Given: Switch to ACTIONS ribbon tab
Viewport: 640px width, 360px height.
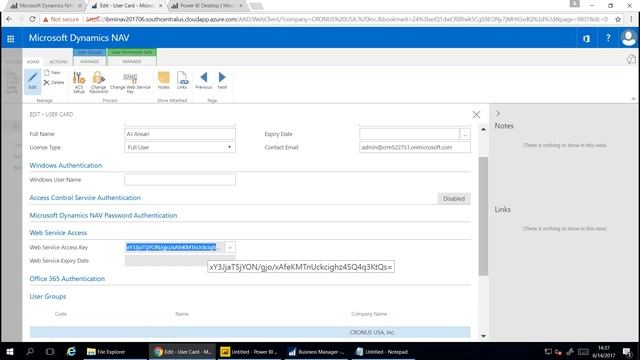Looking at the screenshot, I should coord(58,62).
